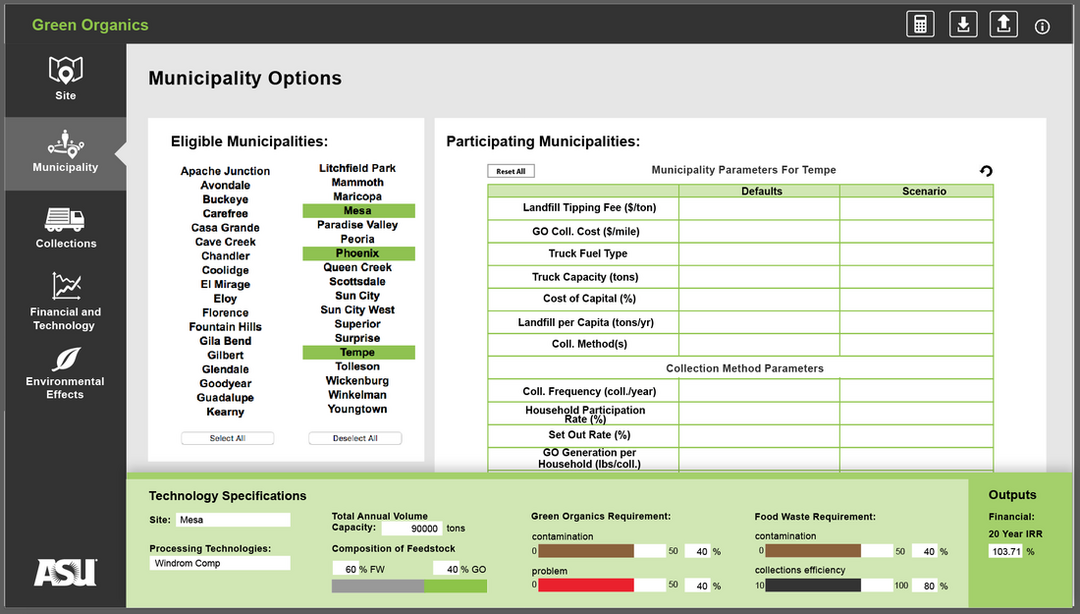Open Processing Technologies field showing Windrom Comp

coord(220,563)
